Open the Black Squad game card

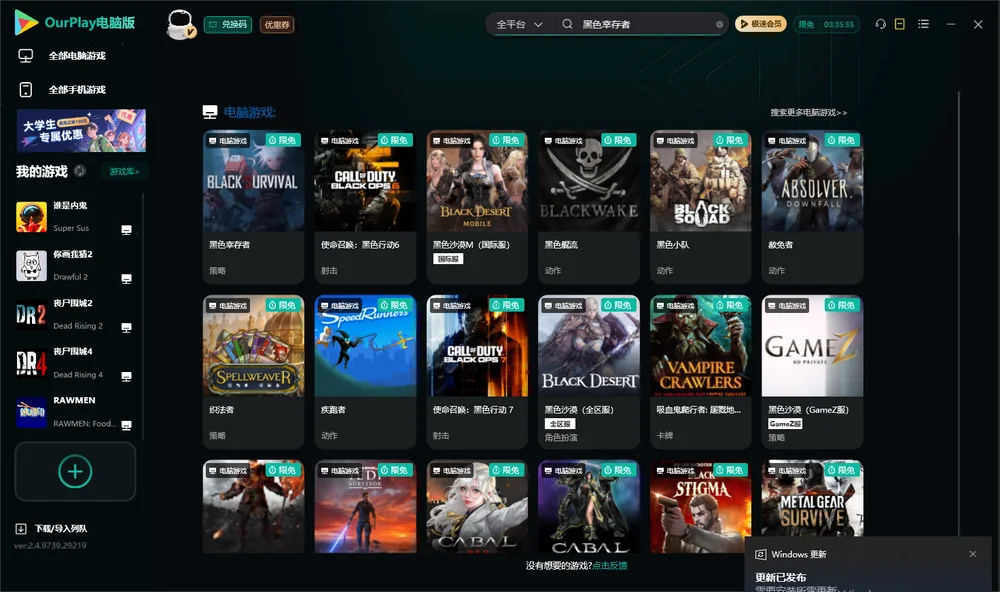pos(700,207)
